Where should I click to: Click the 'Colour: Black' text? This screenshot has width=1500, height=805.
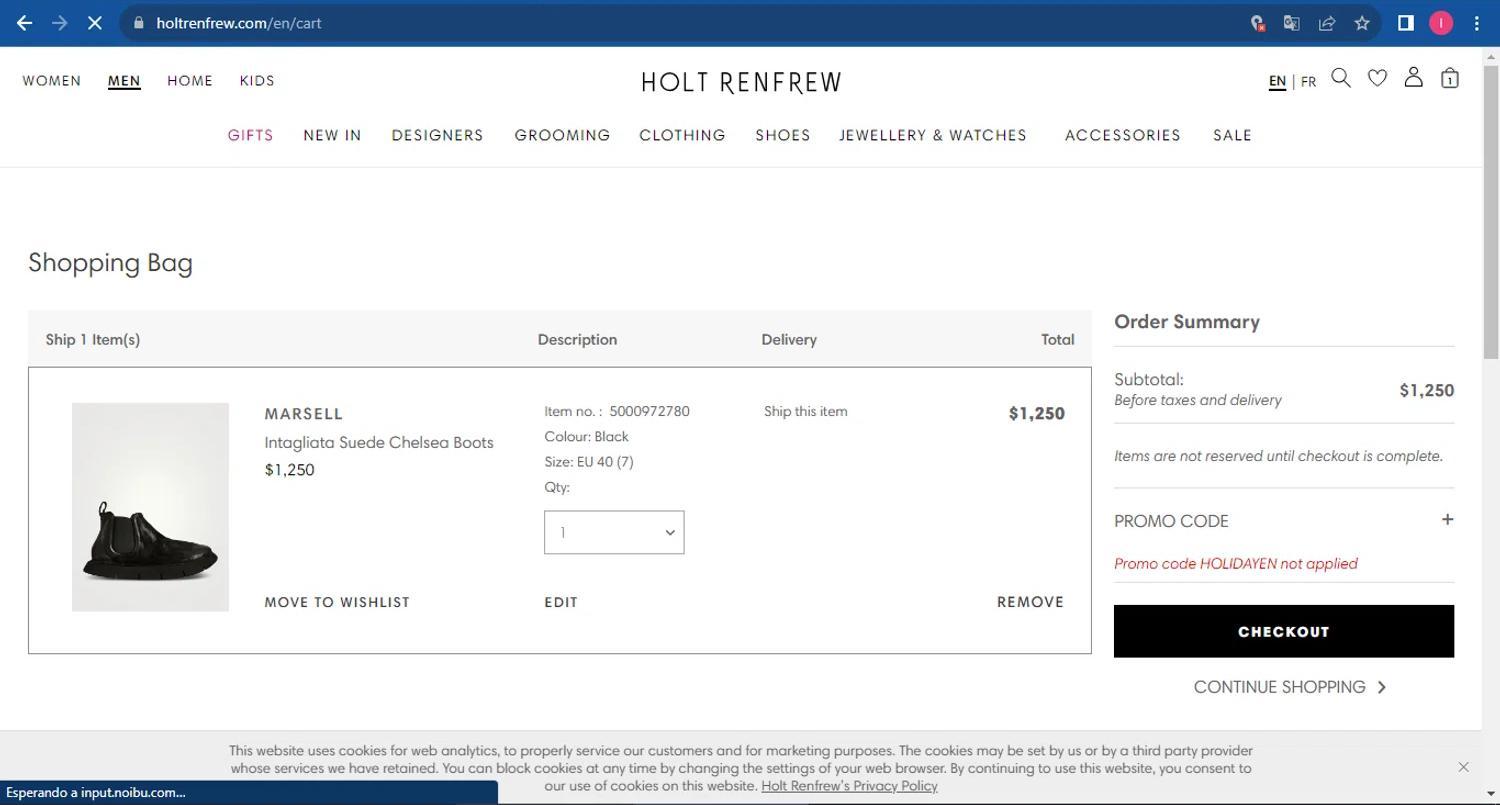point(586,437)
